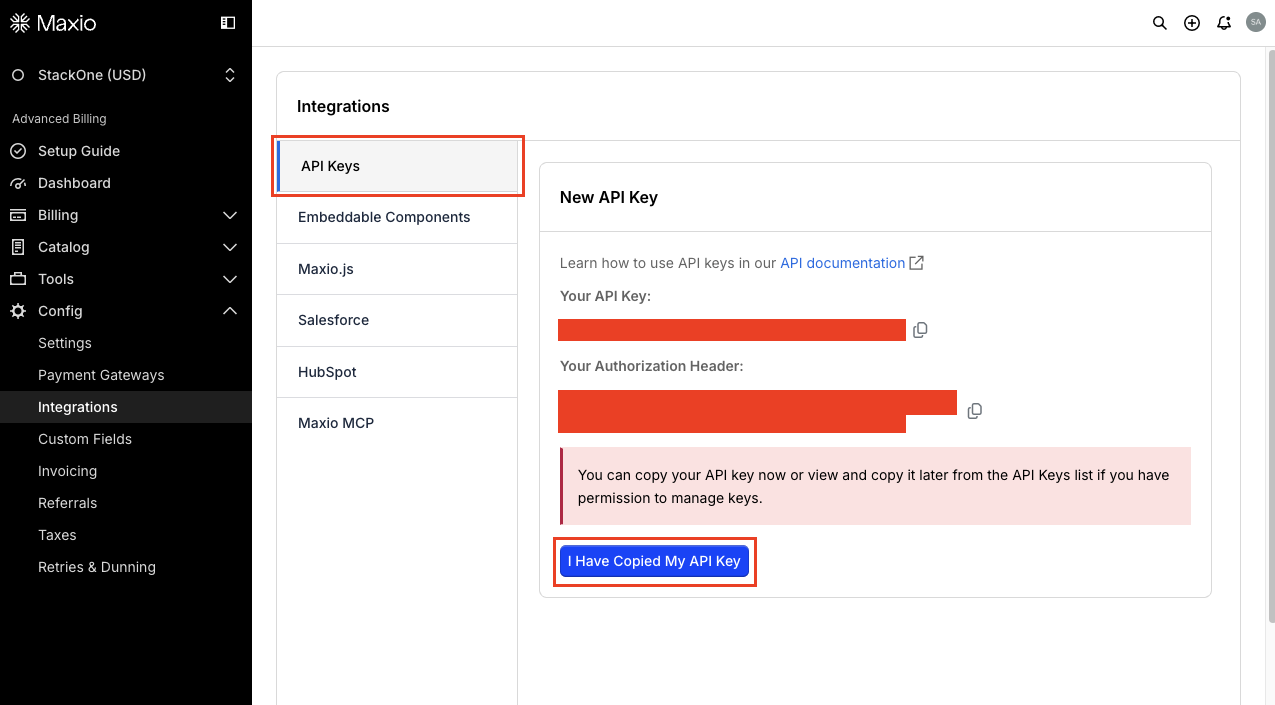Click the Your API Key label
Viewport: 1275px width, 705px height.
[605, 296]
